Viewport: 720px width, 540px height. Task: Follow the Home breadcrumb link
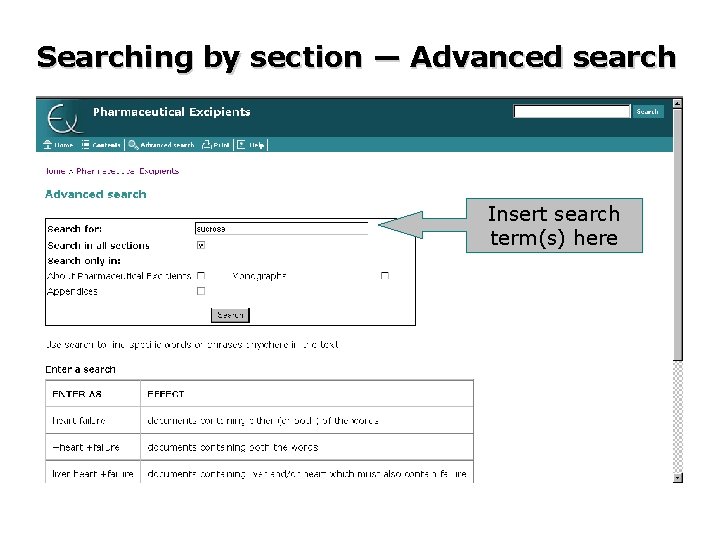(x=55, y=171)
